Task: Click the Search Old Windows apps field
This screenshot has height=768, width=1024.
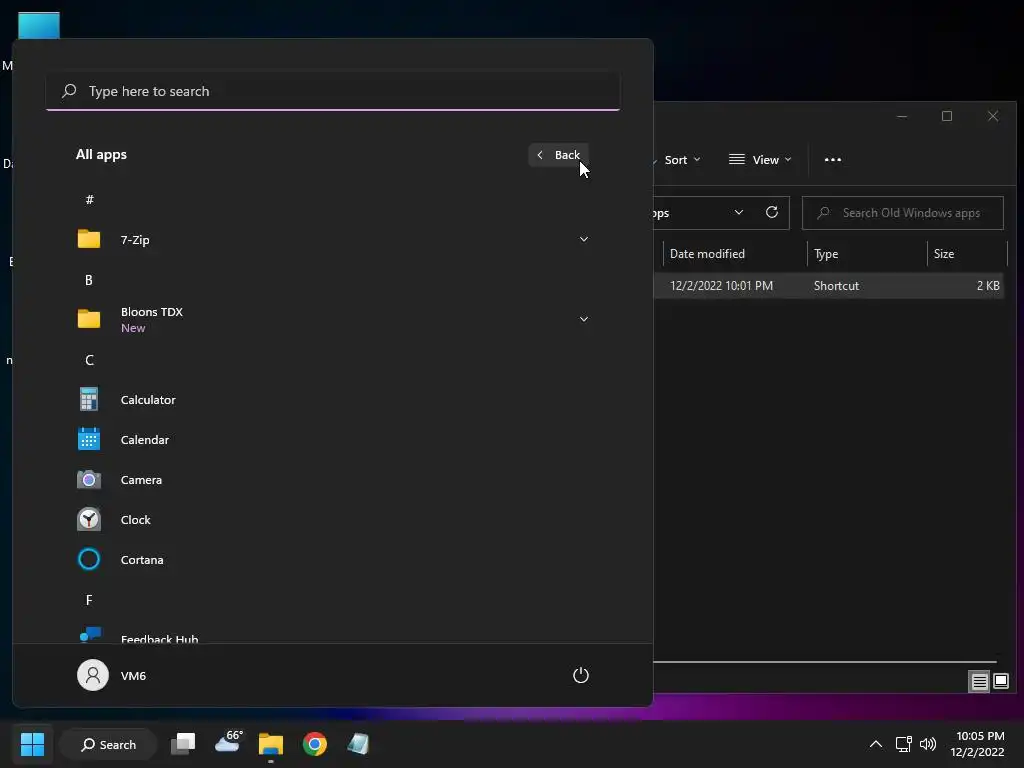Action: pyautogui.click(x=903, y=213)
